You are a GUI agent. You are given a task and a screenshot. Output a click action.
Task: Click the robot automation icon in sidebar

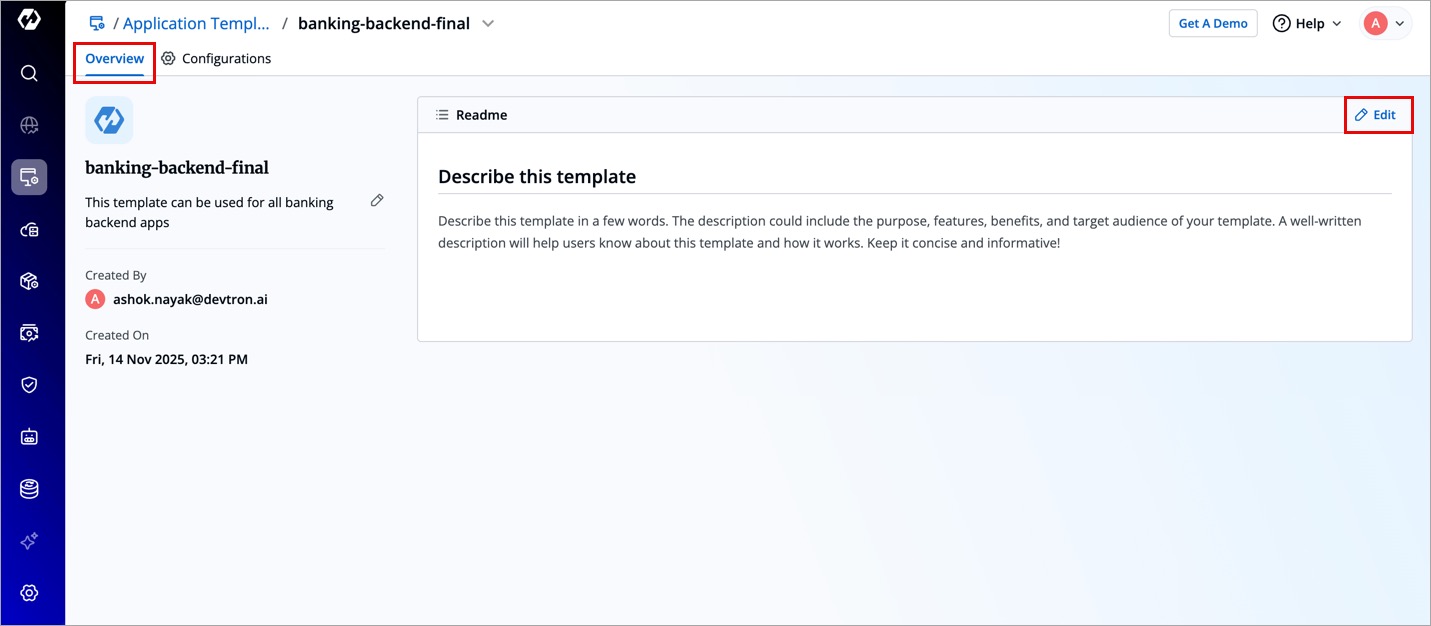(x=29, y=437)
